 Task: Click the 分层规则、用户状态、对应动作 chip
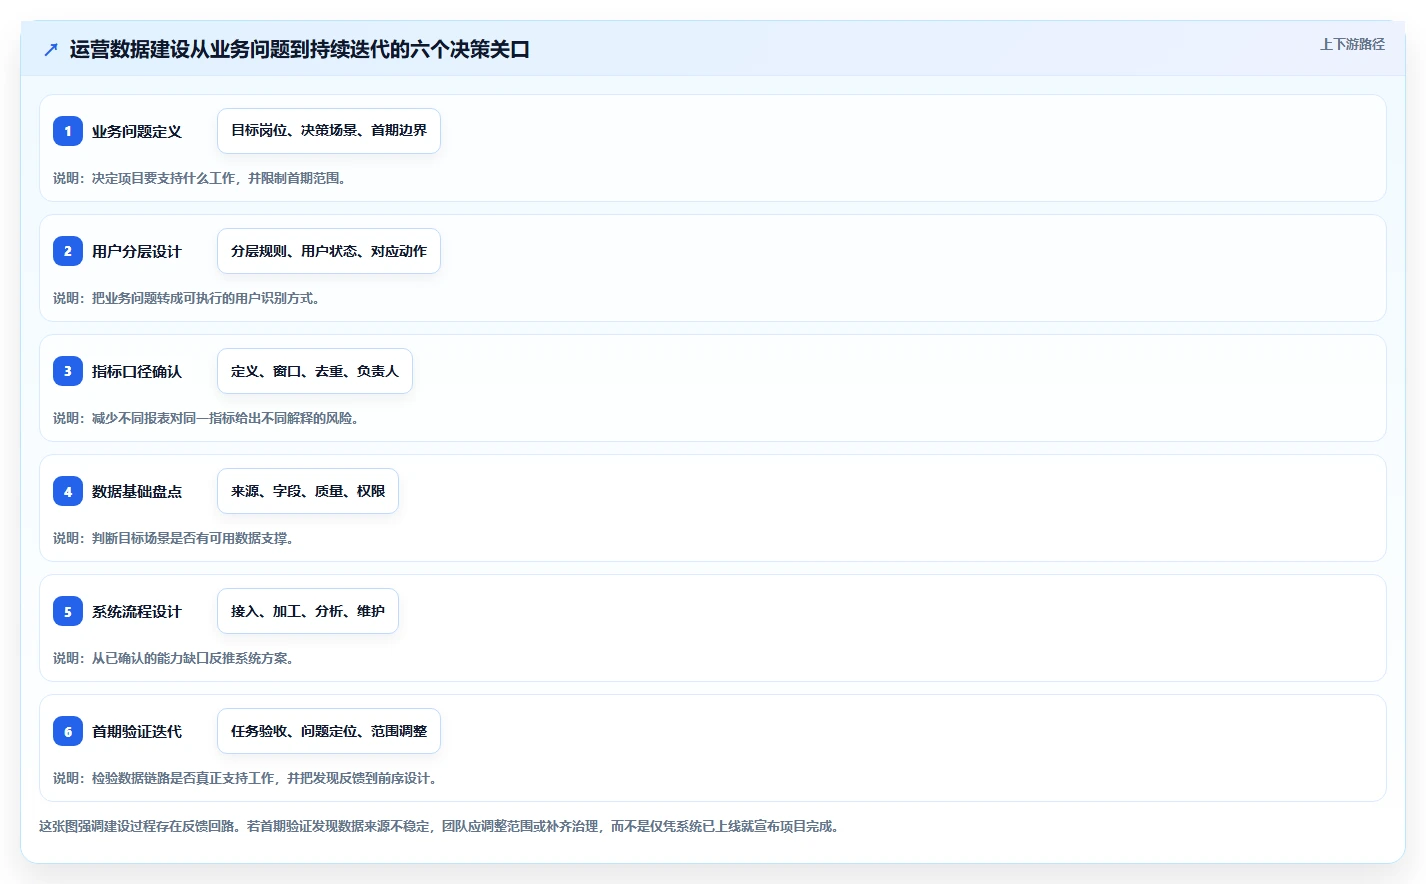click(x=329, y=251)
